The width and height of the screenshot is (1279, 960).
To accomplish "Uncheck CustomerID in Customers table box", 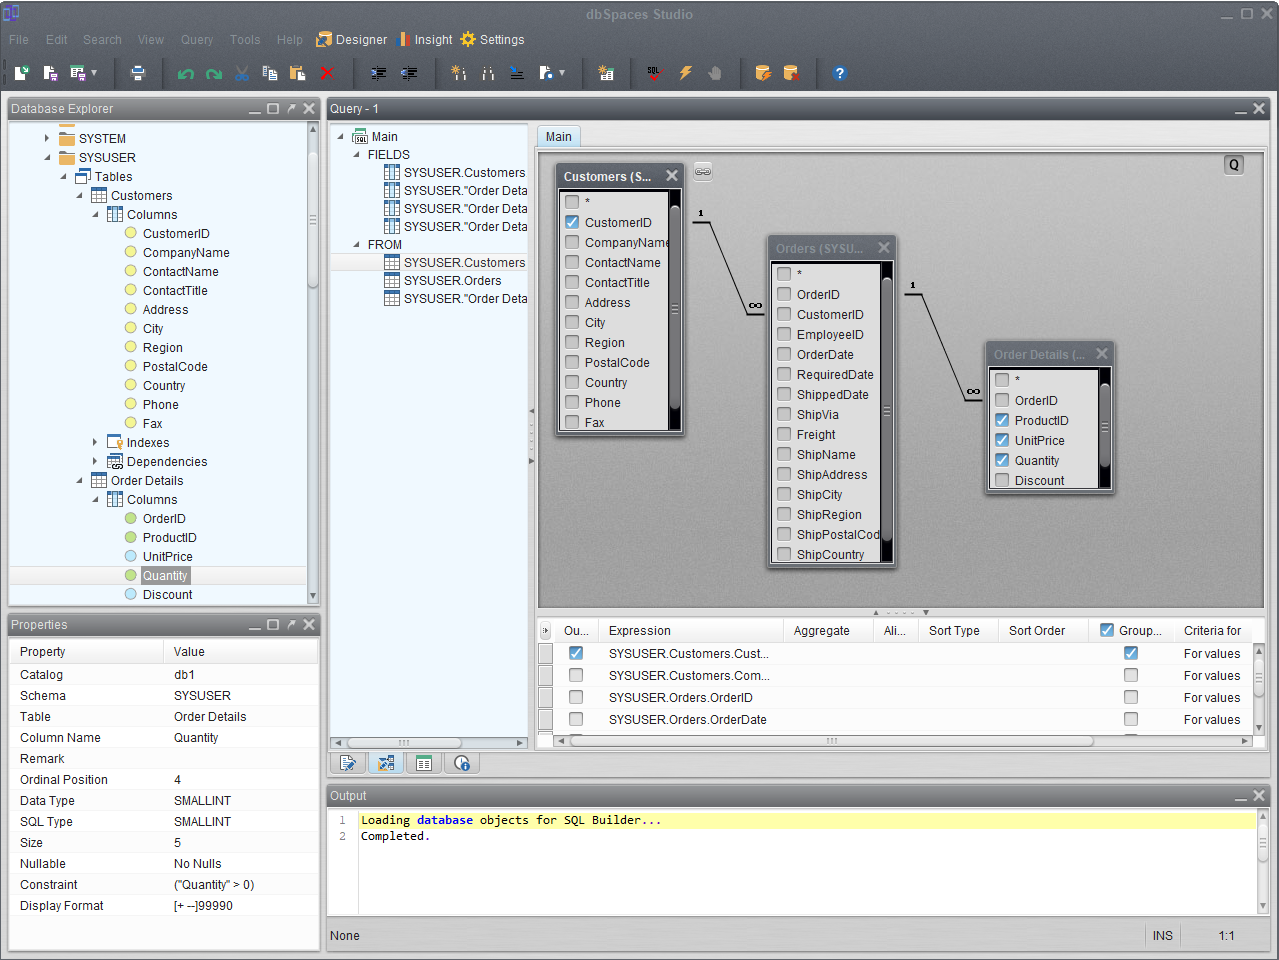I will tap(572, 222).
